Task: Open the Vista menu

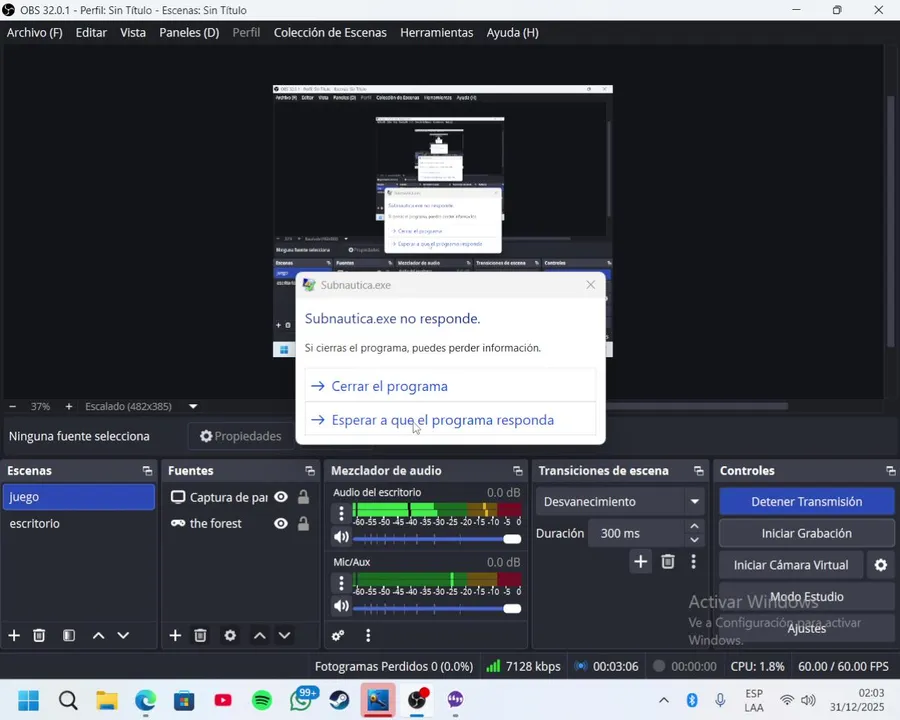Action: click(133, 33)
